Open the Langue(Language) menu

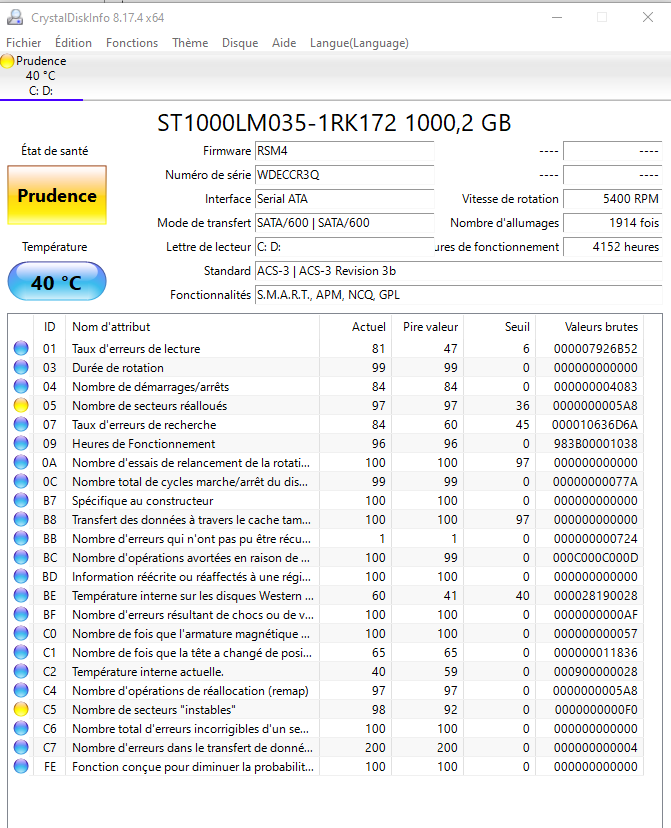point(359,43)
